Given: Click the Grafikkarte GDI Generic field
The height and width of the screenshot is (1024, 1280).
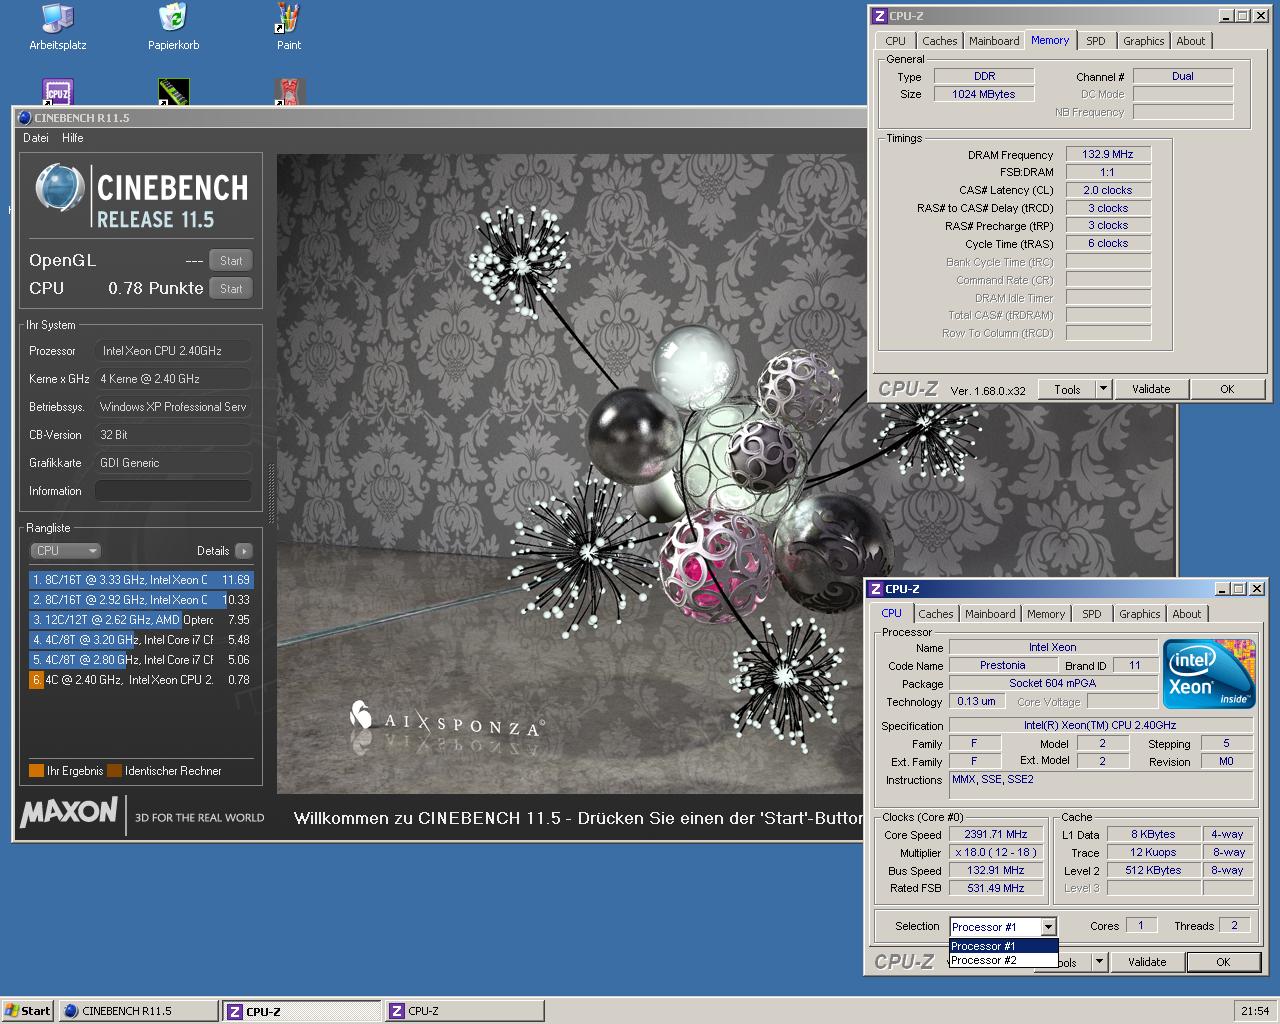Looking at the screenshot, I should coord(173,463).
